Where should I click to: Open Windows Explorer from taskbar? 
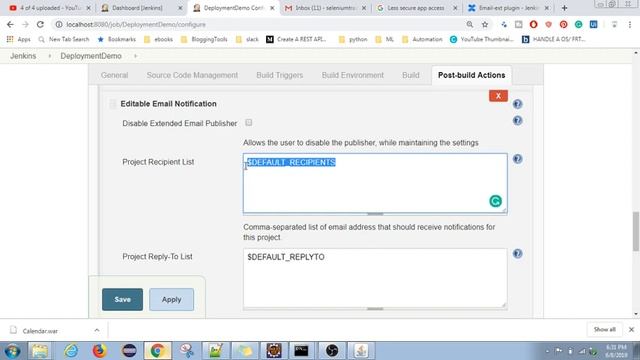point(40,351)
